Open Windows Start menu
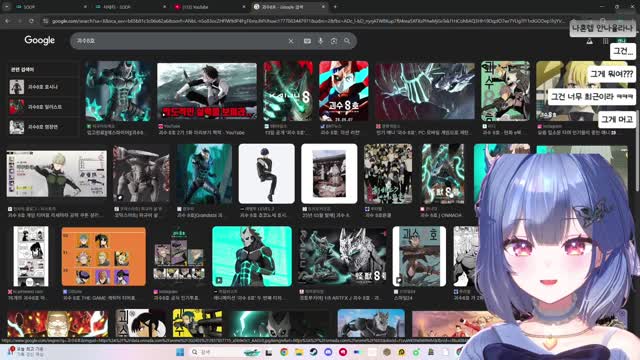640x360 pixels. click(180, 352)
